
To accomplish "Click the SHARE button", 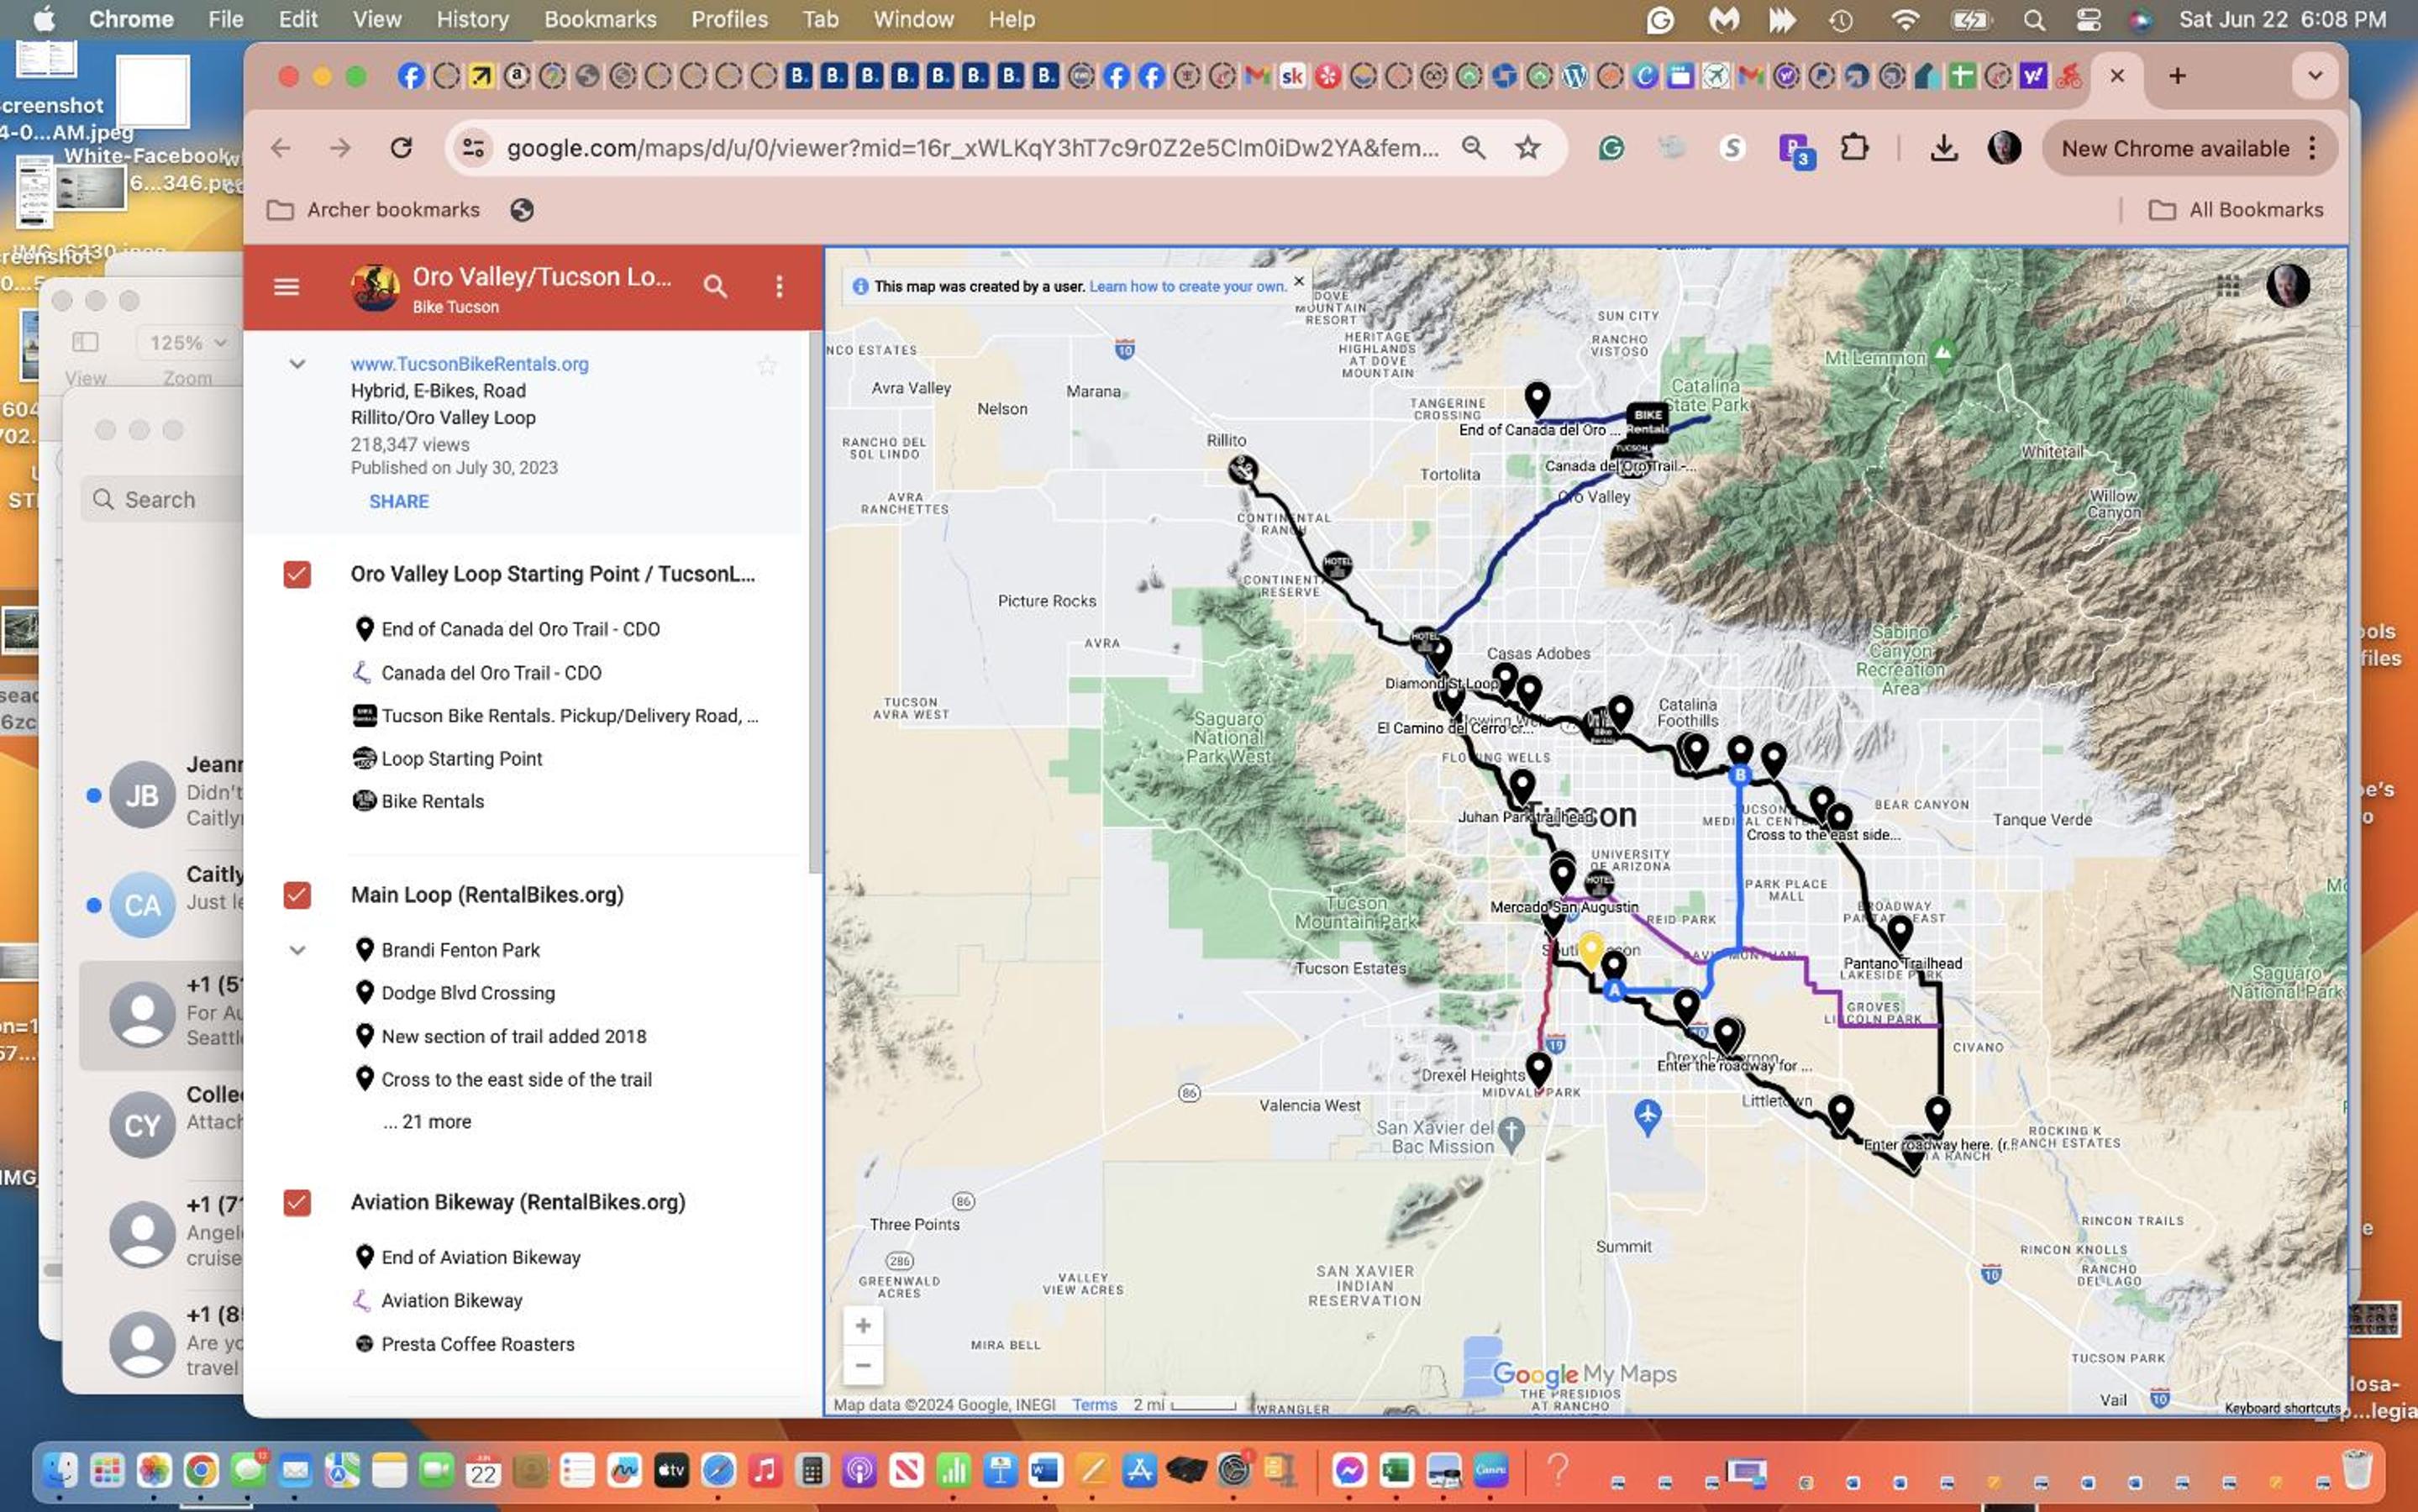I will coord(399,502).
